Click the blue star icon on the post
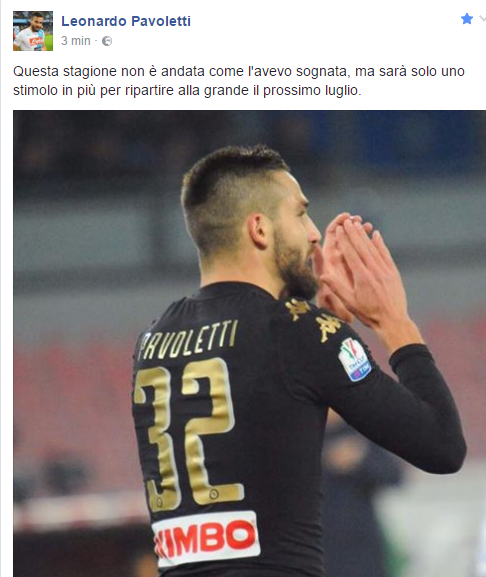Screen dimensions: 486x577 (x=467, y=18)
